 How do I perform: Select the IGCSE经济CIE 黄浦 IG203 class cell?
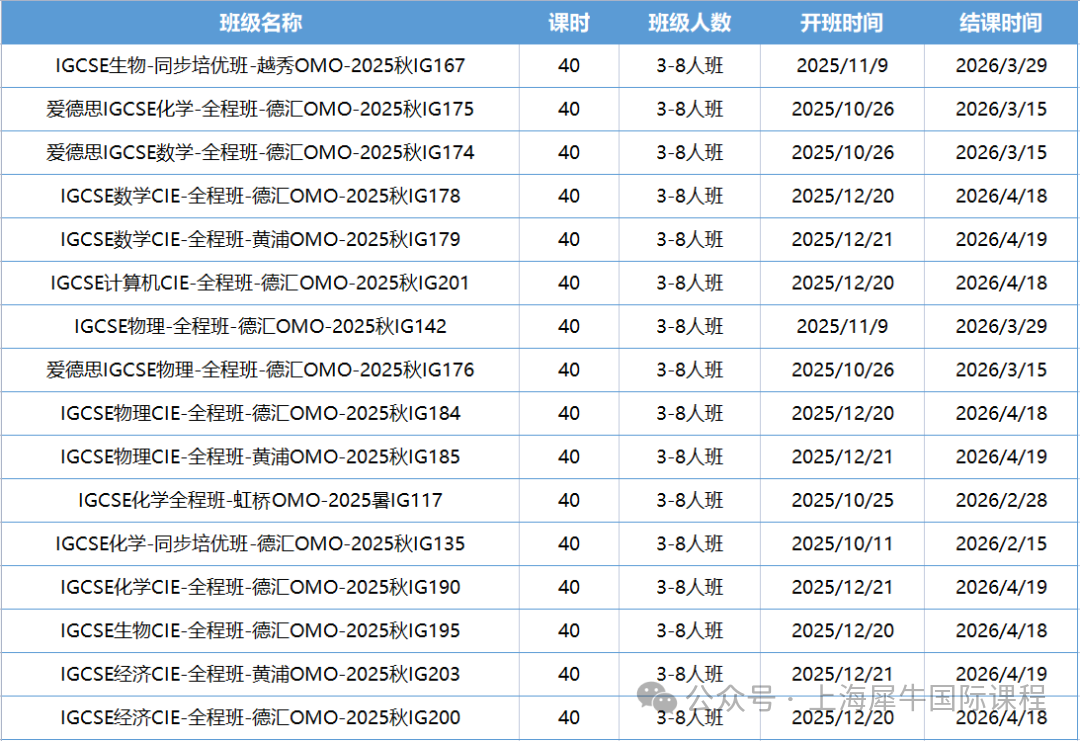pyautogui.click(x=260, y=674)
